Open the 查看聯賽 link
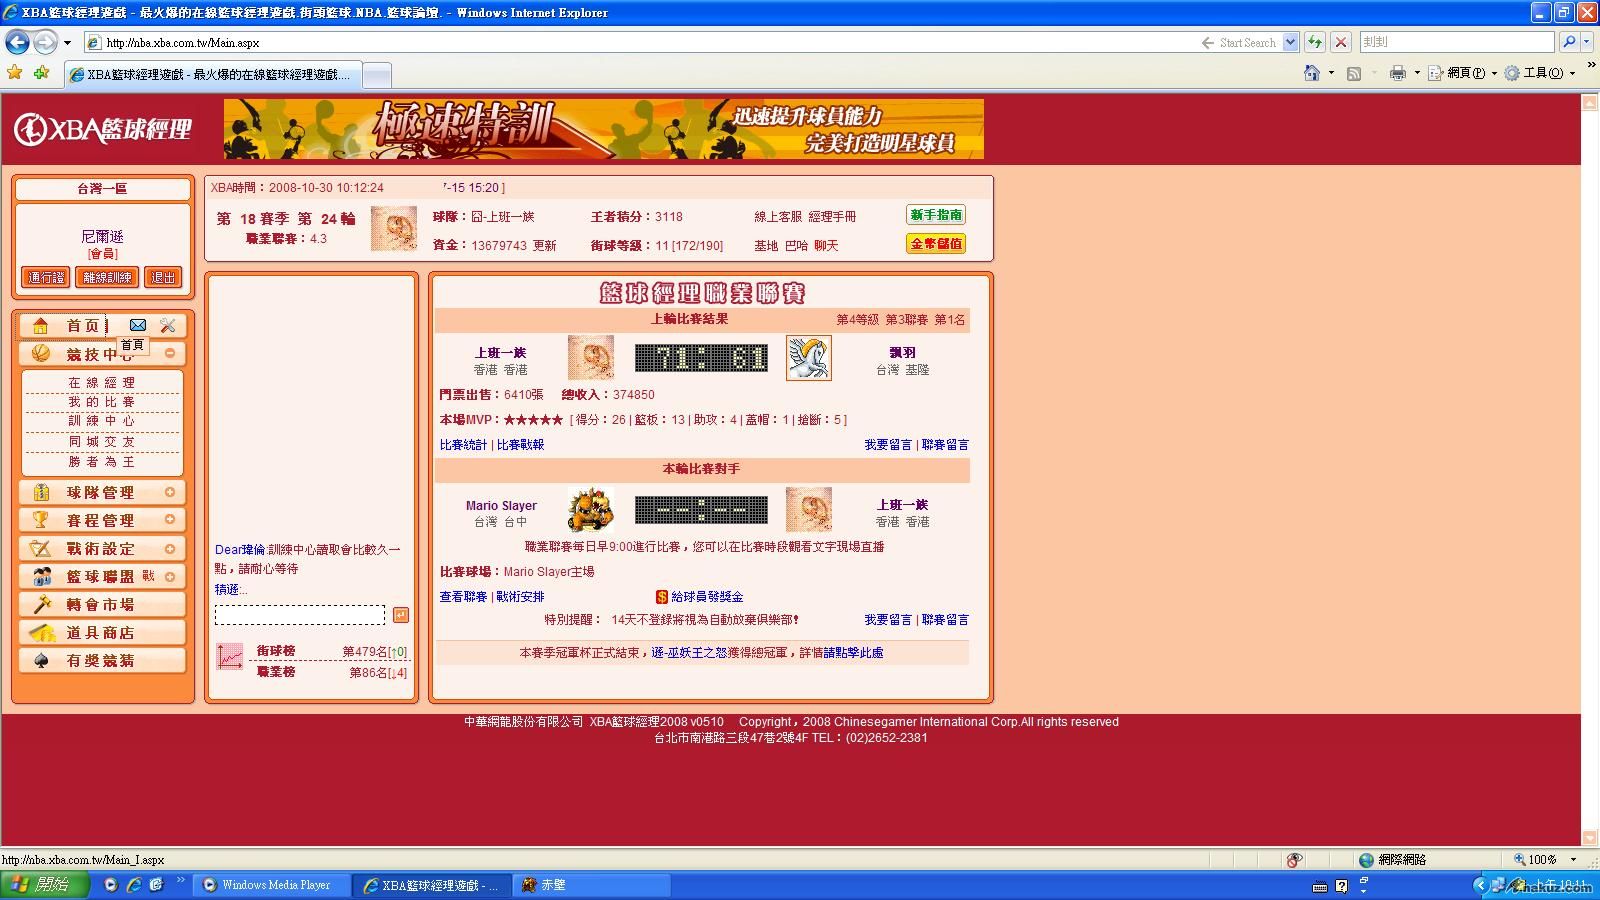Viewport: 1600px width, 900px height. coord(463,596)
